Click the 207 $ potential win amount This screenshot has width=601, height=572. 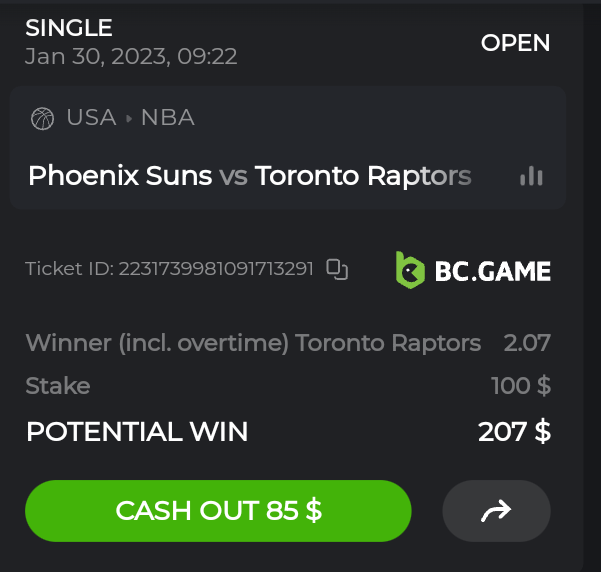(514, 432)
